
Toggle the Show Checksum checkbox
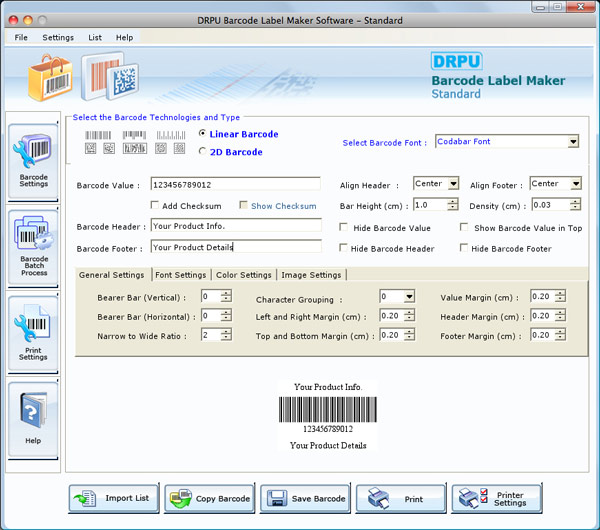pyautogui.click(x=243, y=205)
